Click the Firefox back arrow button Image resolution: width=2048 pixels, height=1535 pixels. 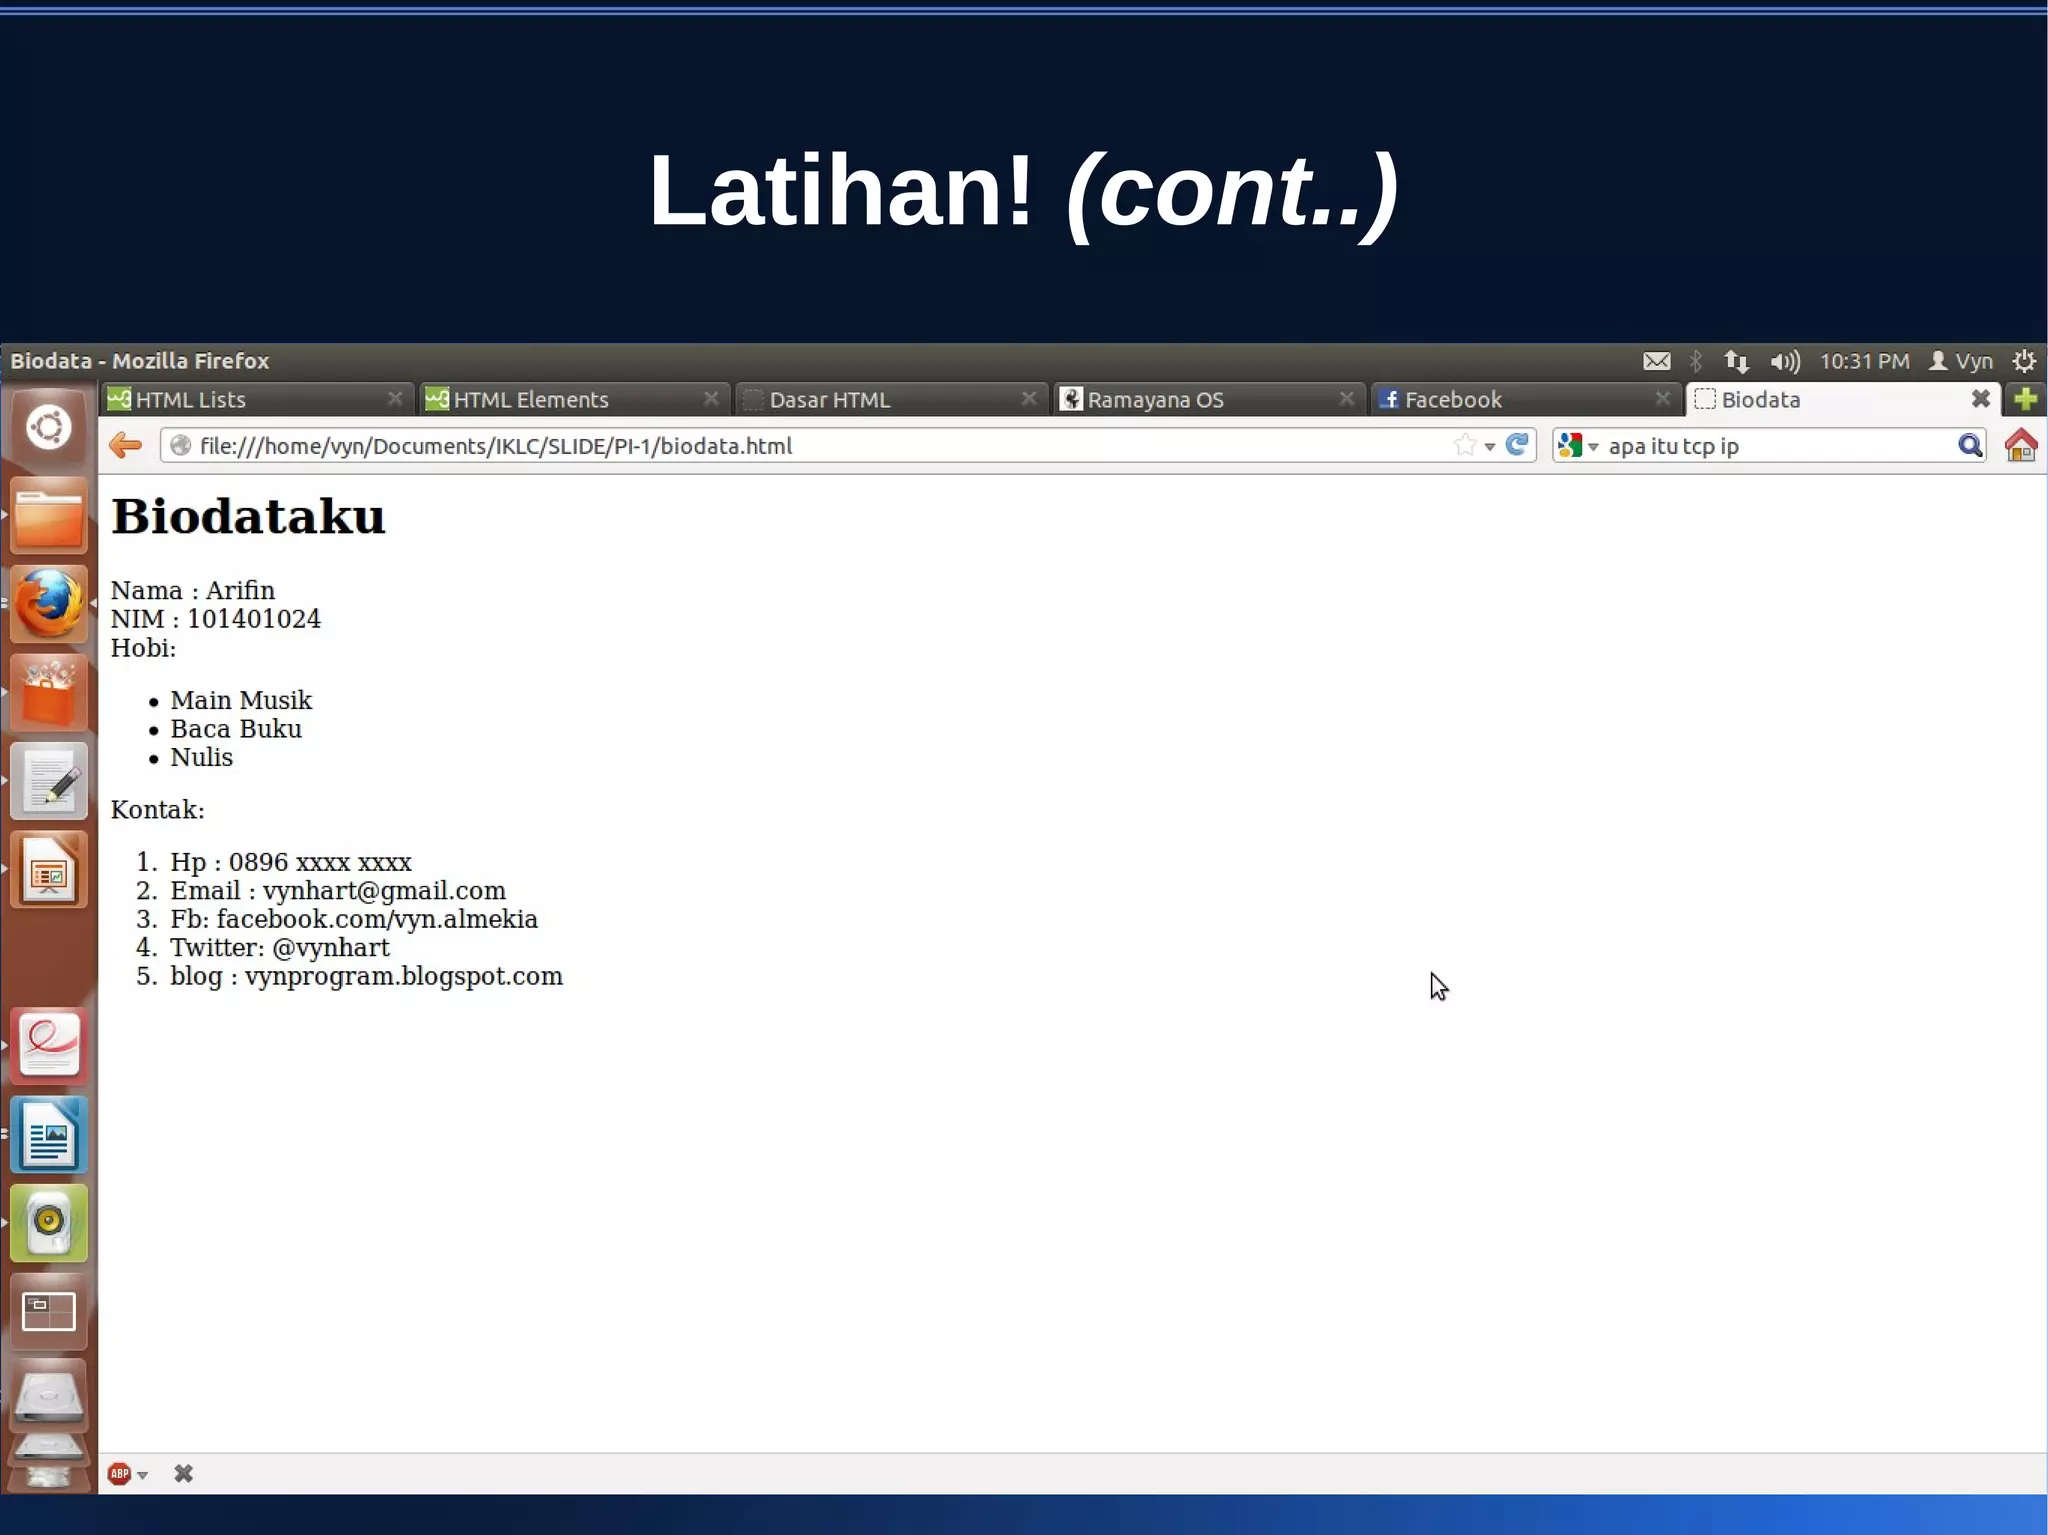pyautogui.click(x=125, y=445)
